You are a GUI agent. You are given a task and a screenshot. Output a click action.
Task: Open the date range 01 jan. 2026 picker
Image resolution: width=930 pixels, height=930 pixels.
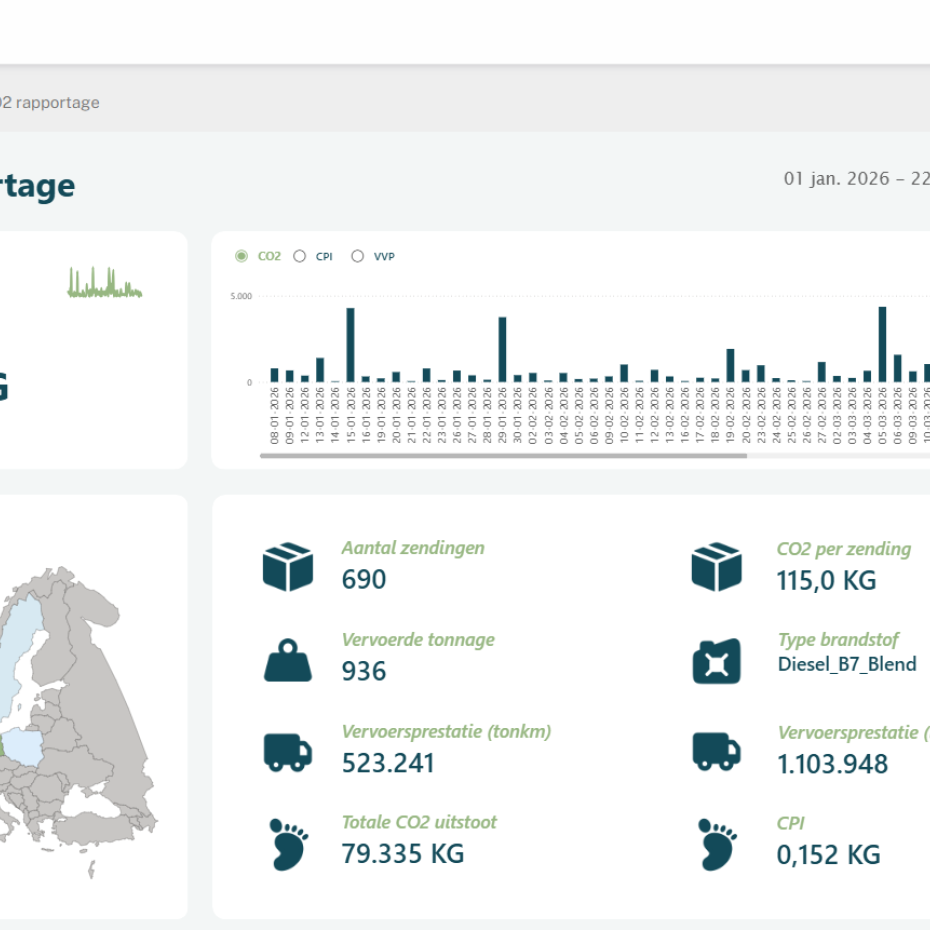pos(856,179)
